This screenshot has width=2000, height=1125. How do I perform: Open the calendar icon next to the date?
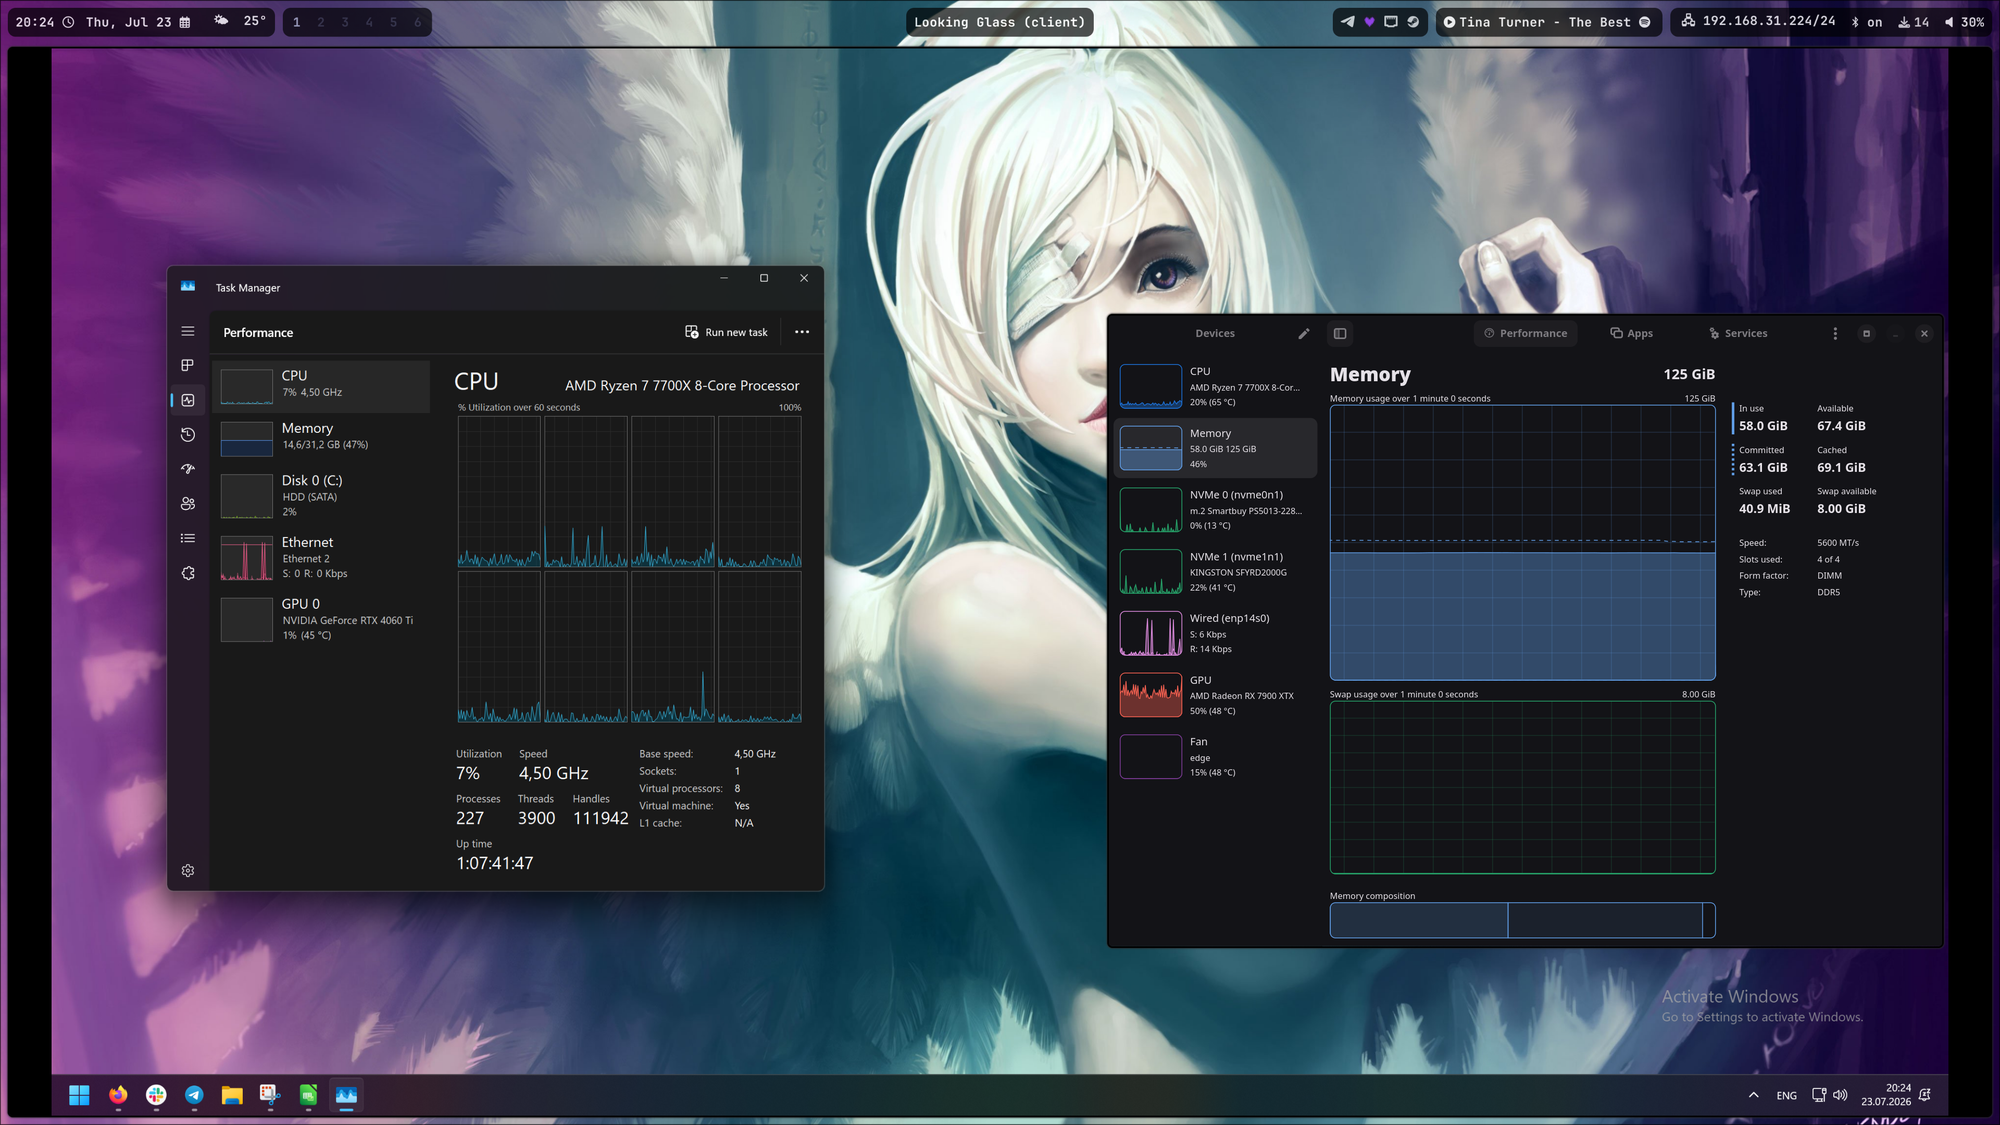[185, 22]
